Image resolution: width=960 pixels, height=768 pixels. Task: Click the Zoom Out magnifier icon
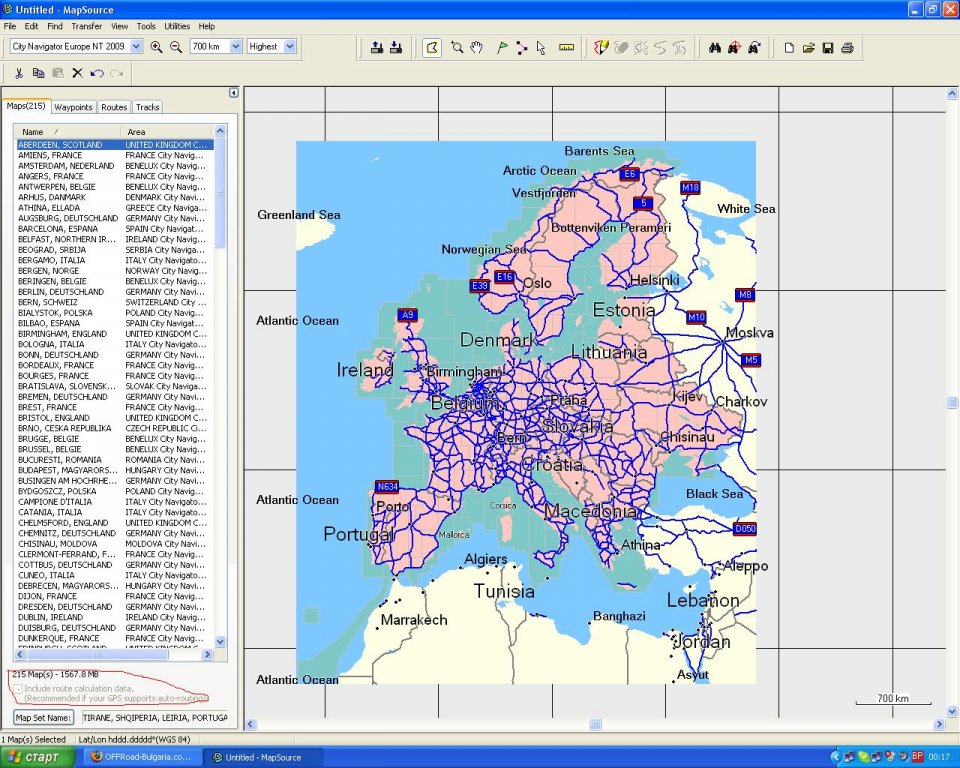point(176,47)
